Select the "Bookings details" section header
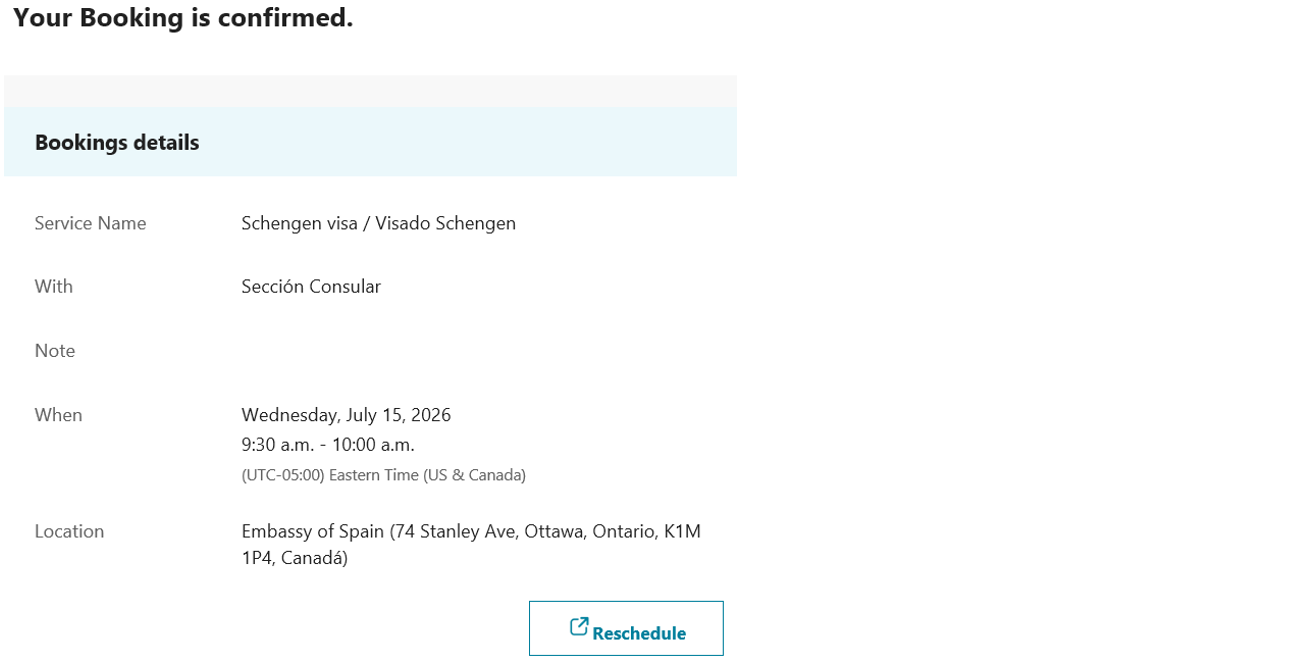The image size is (1289, 666). point(117,143)
